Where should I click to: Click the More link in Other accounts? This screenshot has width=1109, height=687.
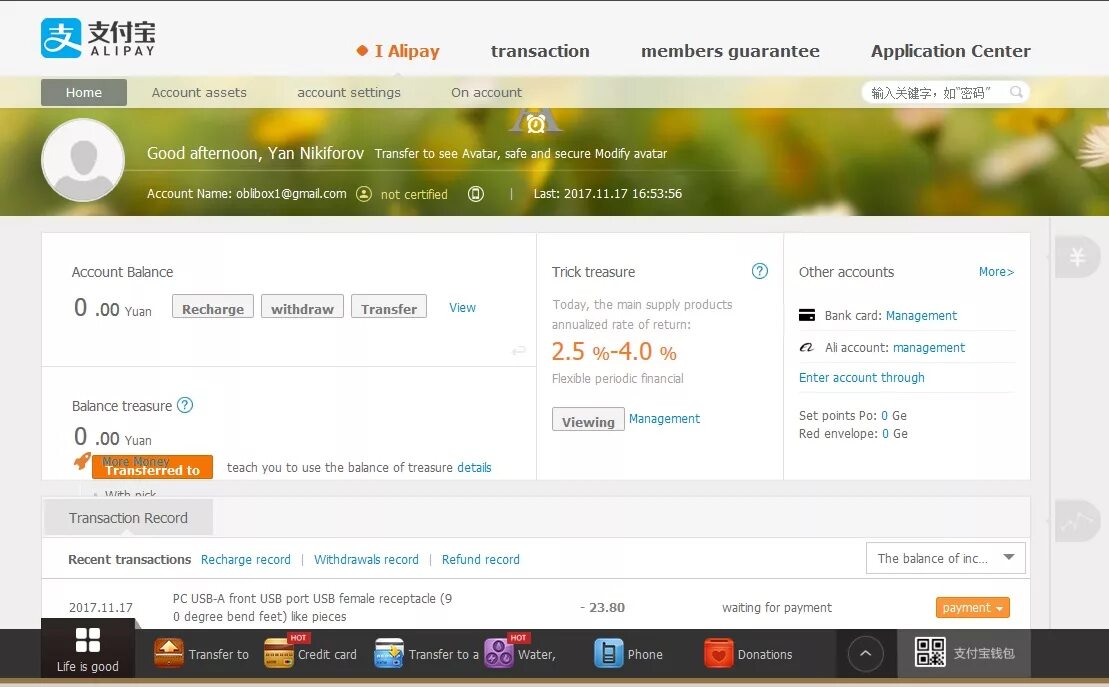996,272
